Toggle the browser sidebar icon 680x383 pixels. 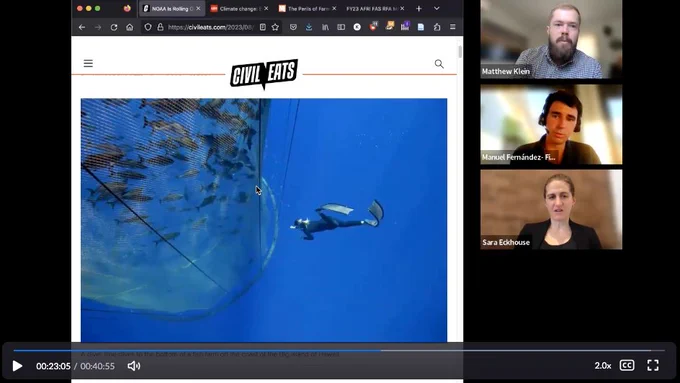coord(341,27)
